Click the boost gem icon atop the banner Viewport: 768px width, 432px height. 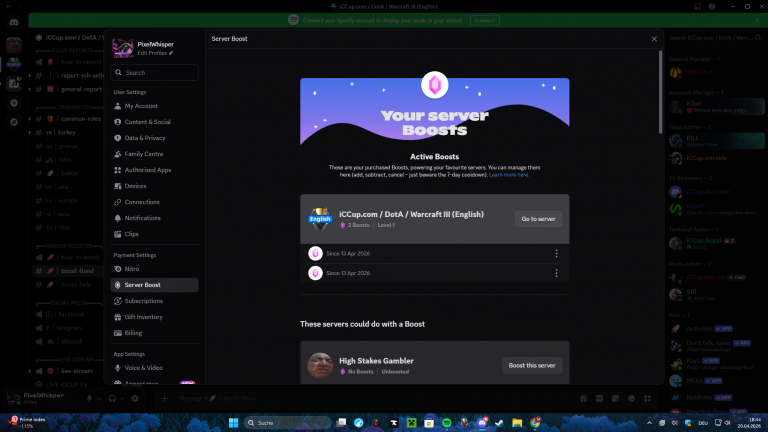pyautogui.click(x=434, y=85)
